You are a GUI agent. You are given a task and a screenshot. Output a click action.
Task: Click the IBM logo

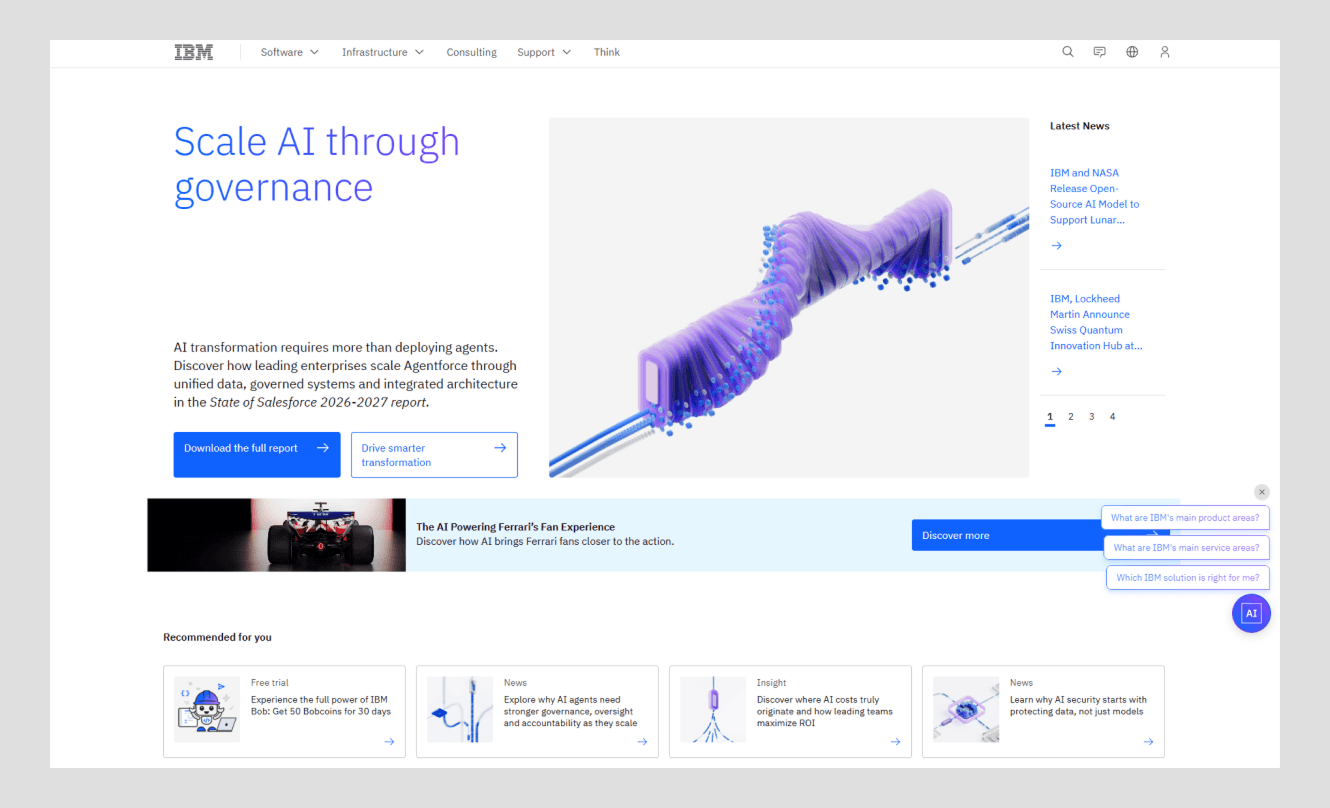(x=193, y=52)
